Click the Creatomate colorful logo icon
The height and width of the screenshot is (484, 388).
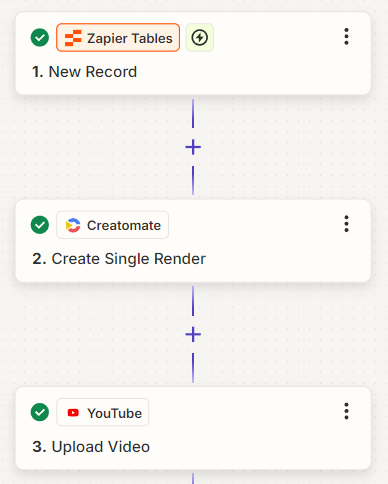click(73, 225)
